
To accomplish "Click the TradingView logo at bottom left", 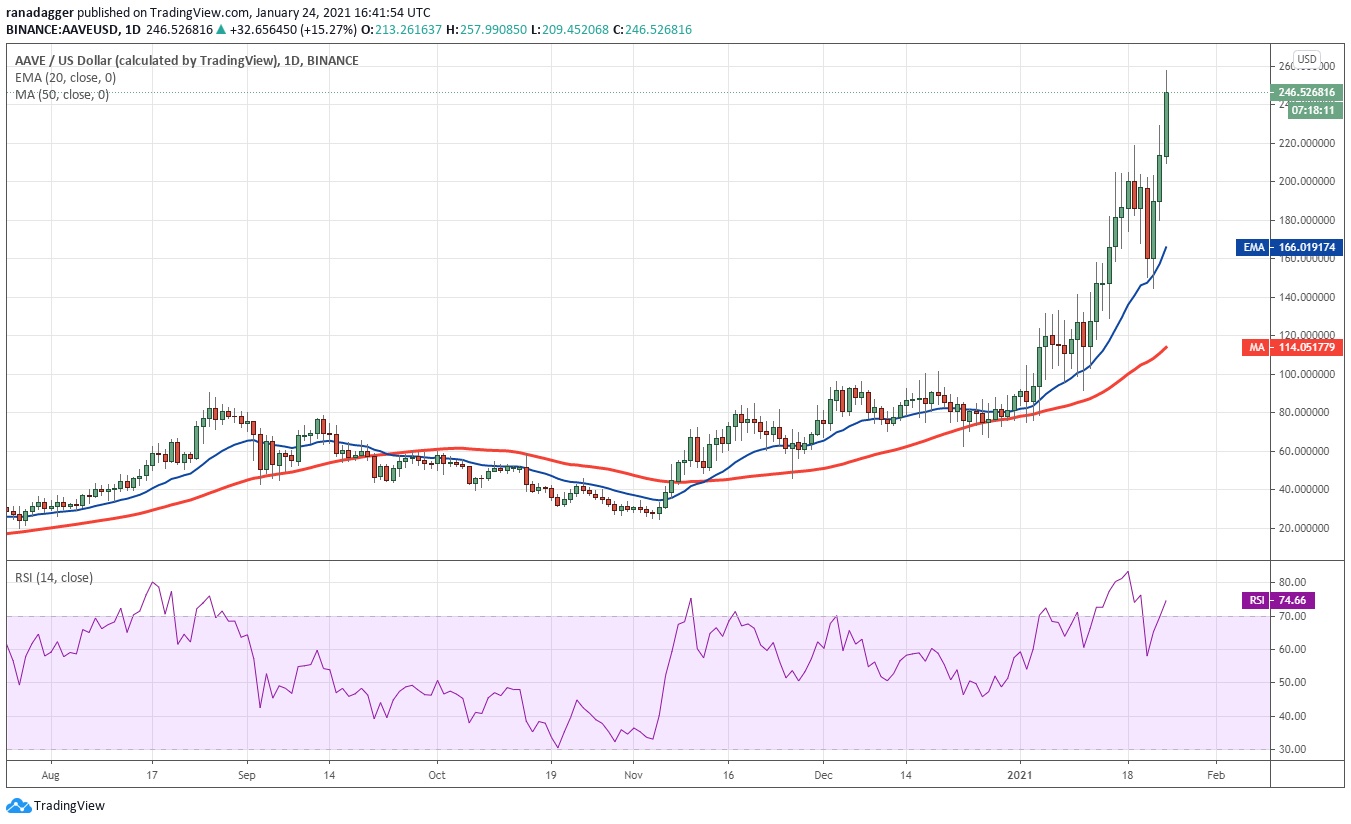I will coord(55,805).
